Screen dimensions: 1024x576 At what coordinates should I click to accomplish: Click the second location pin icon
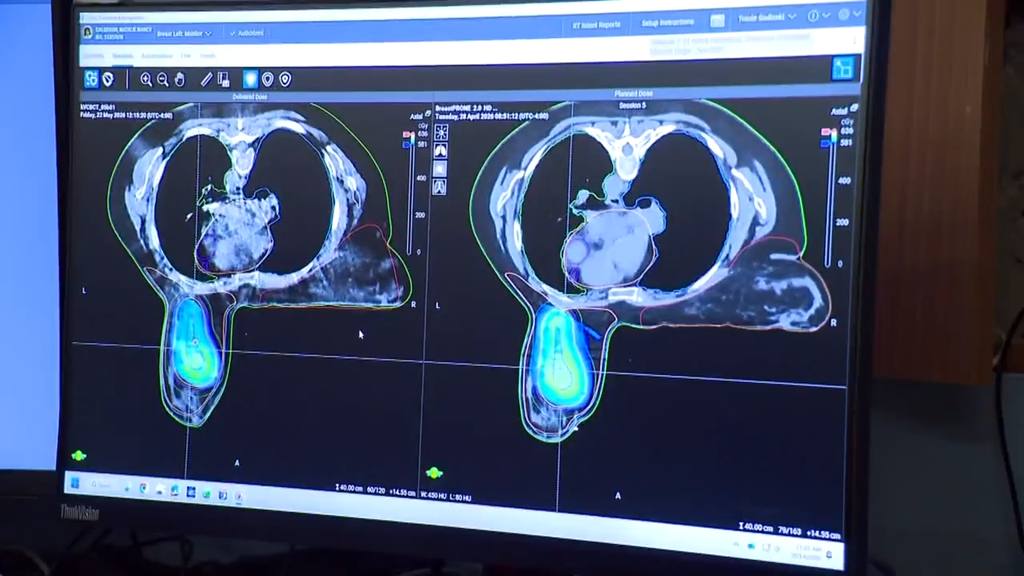coord(285,80)
